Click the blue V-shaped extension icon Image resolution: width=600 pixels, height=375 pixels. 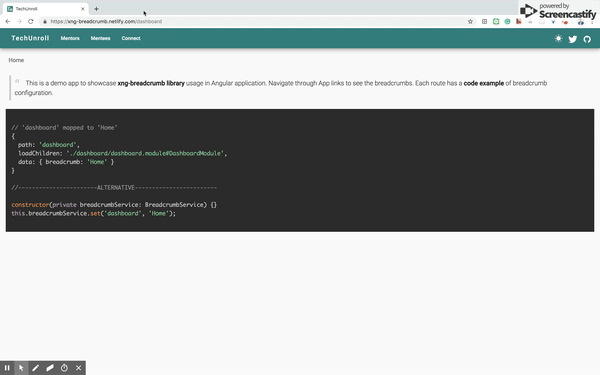553,22
